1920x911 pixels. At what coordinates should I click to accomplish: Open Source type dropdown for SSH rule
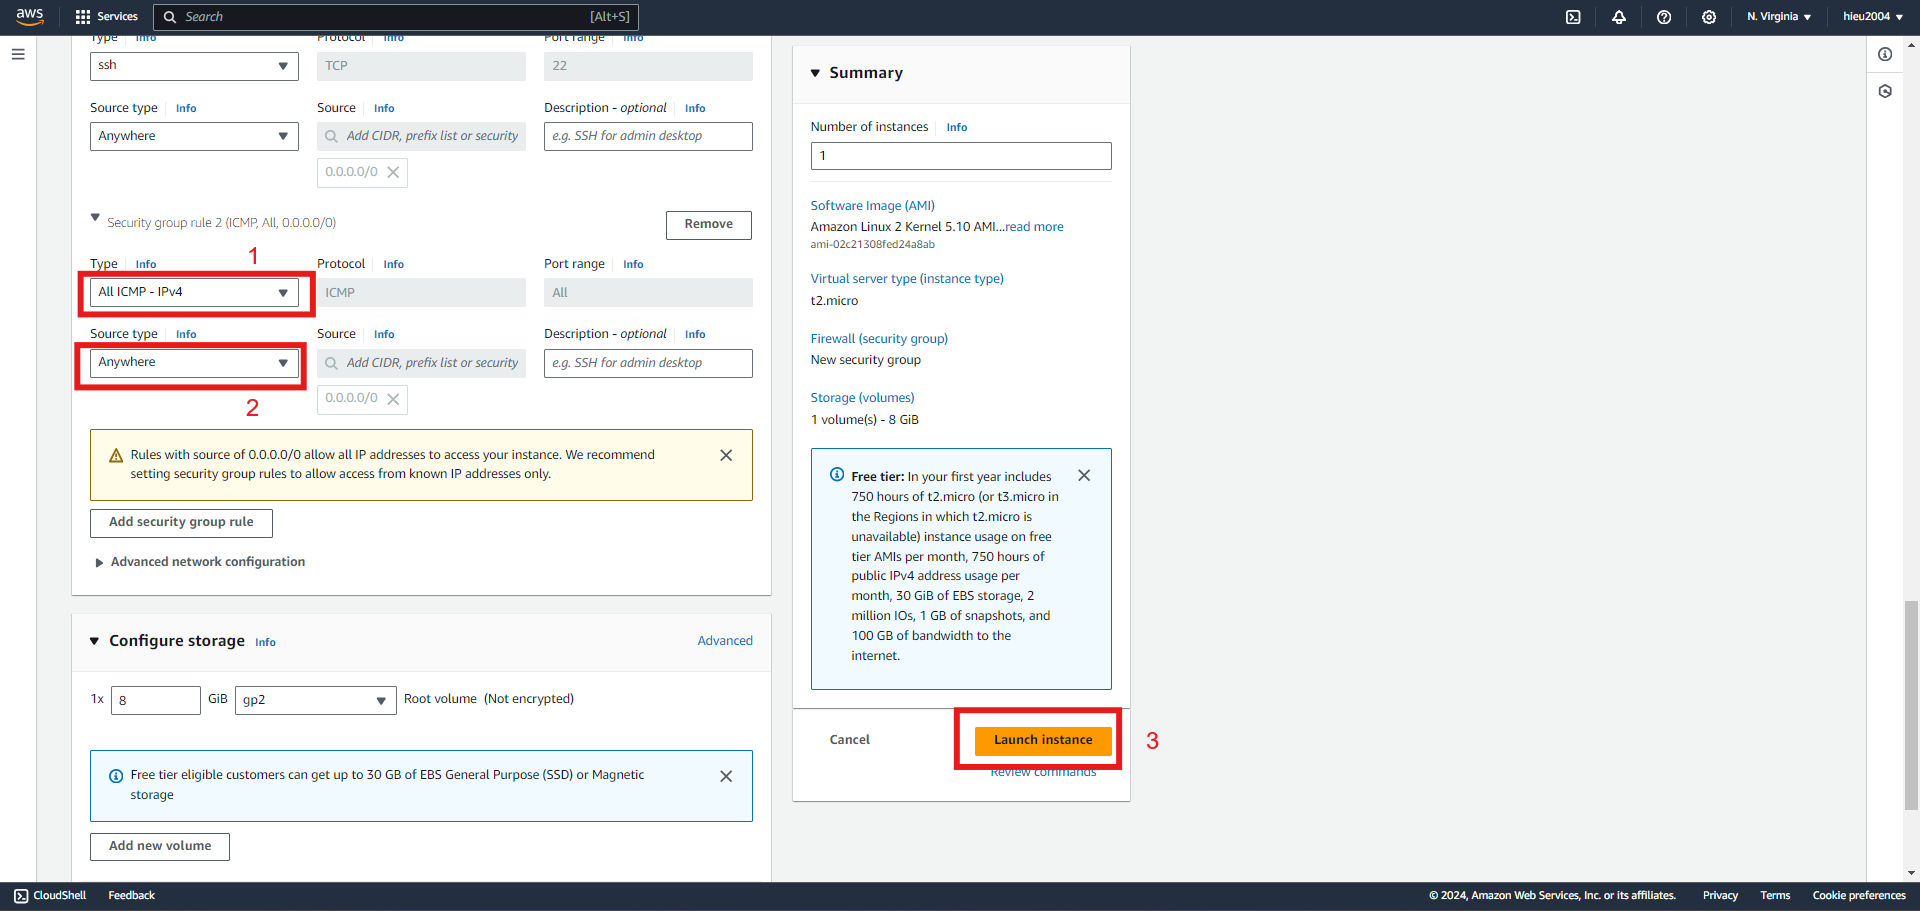[194, 136]
